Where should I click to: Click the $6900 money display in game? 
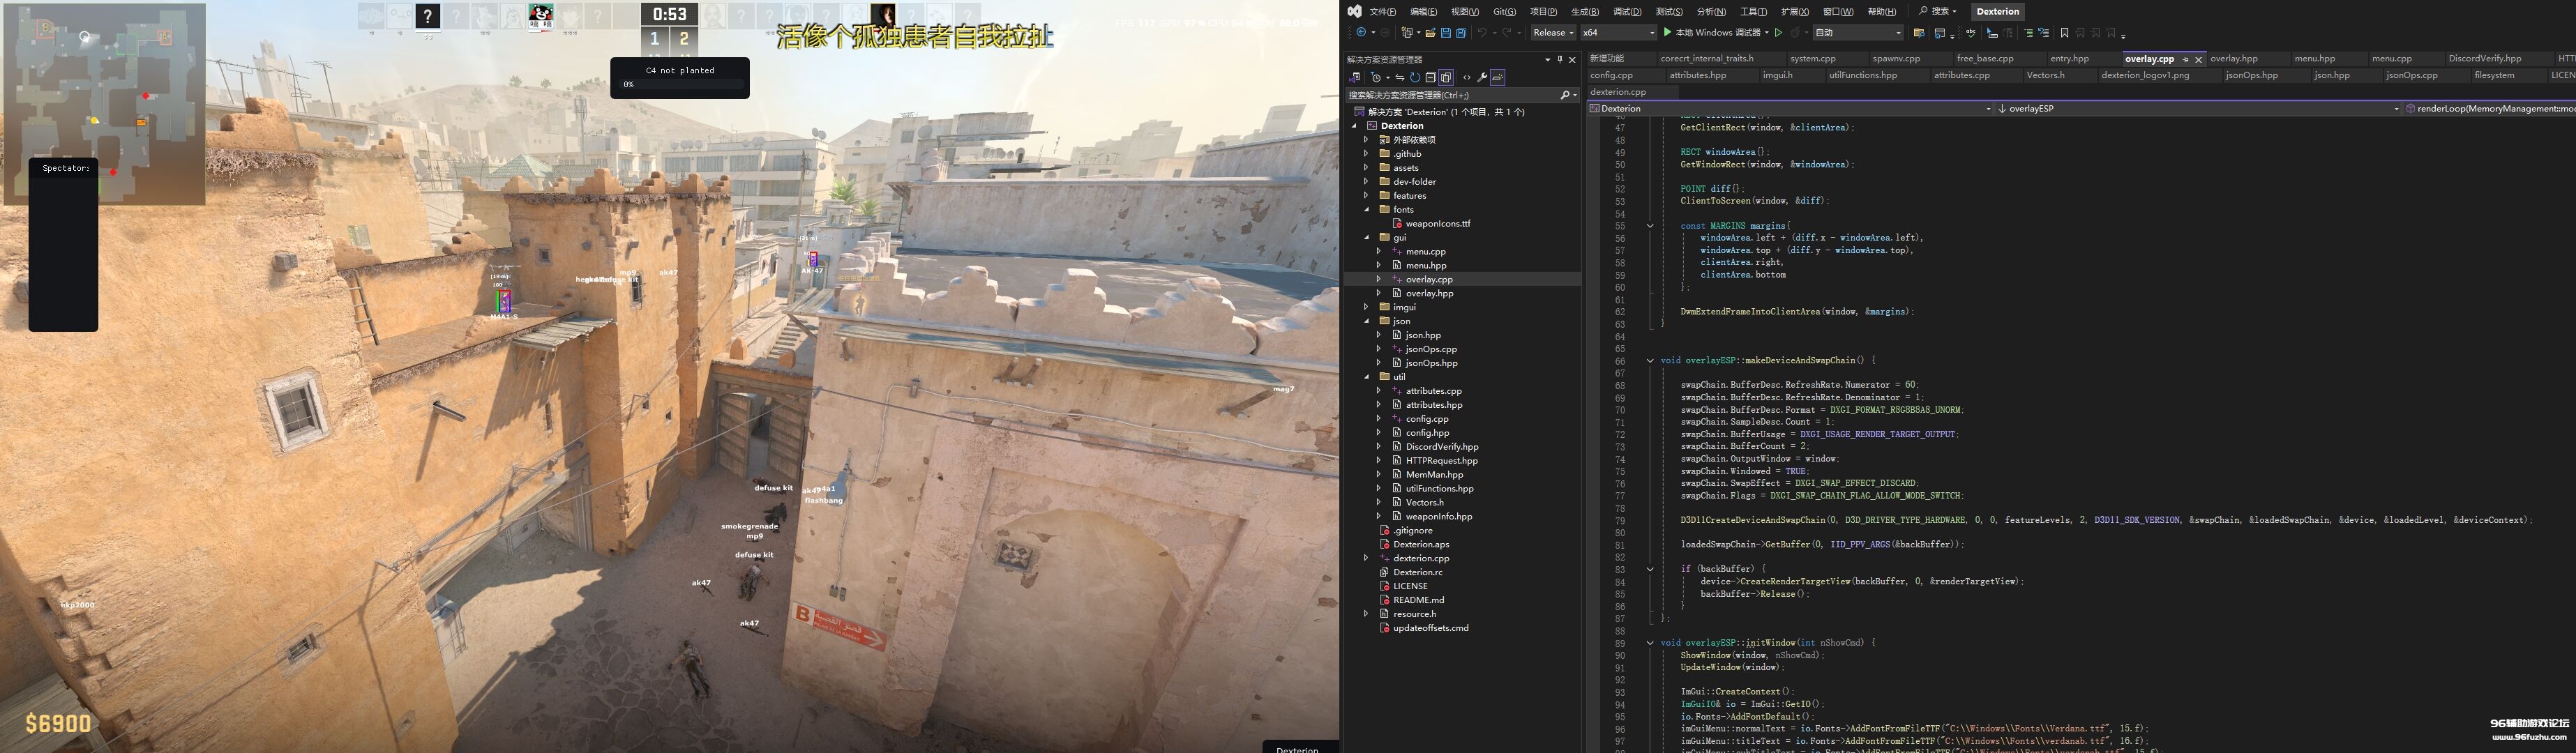[58, 724]
